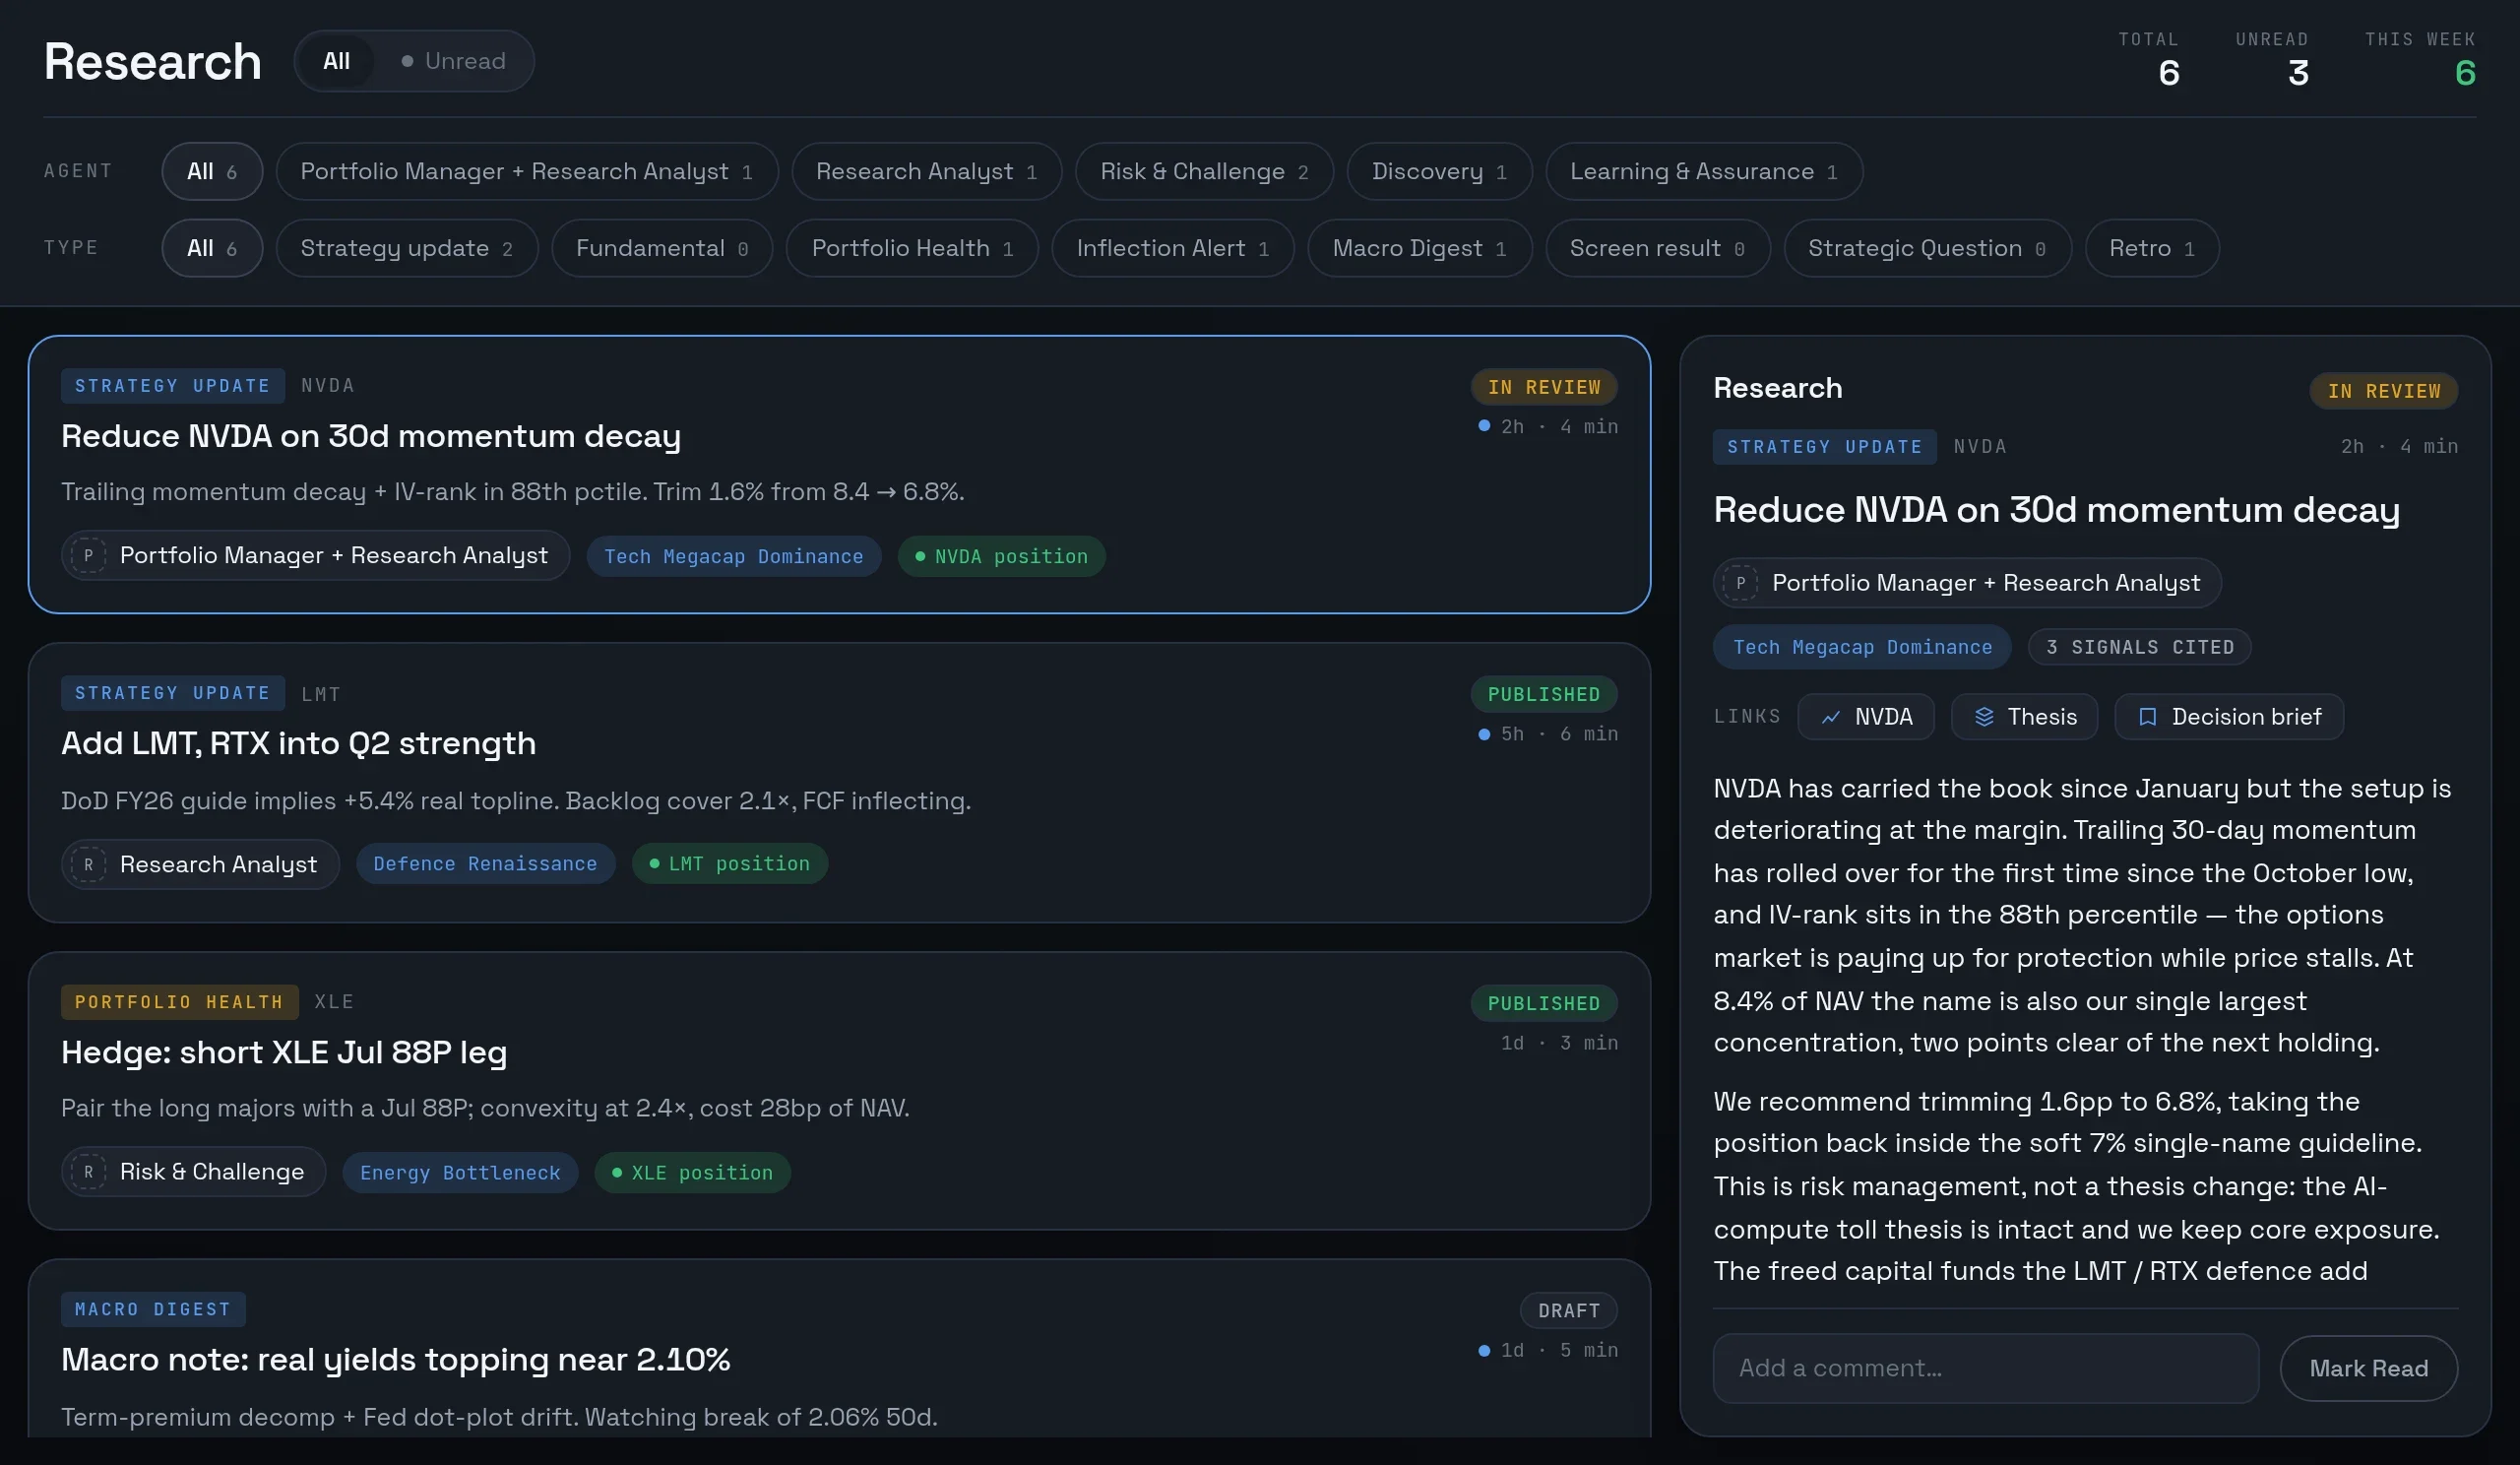Filter by Risk & Challenge agent
2520x1465 pixels.
coord(1204,171)
